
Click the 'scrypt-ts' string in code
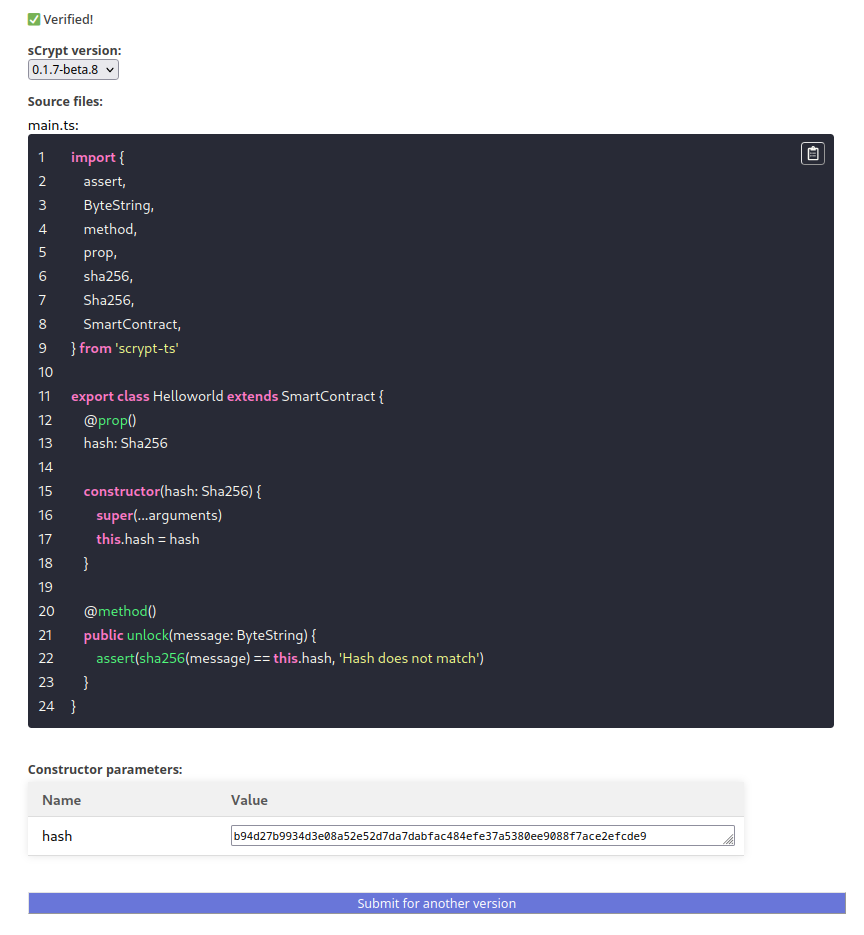pos(147,348)
